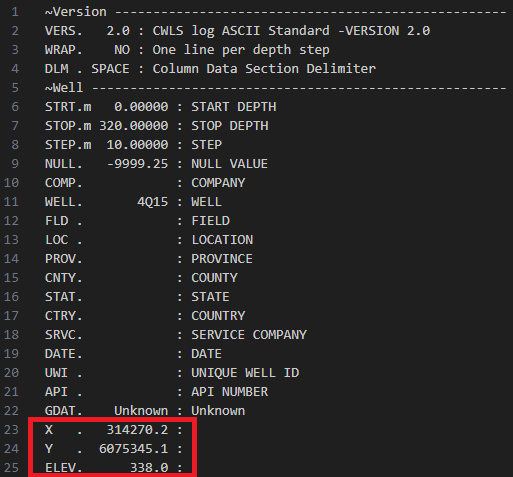This screenshot has width=513, height=477.
Task: Click the ~Version section header text
Action: pos(76,12)
